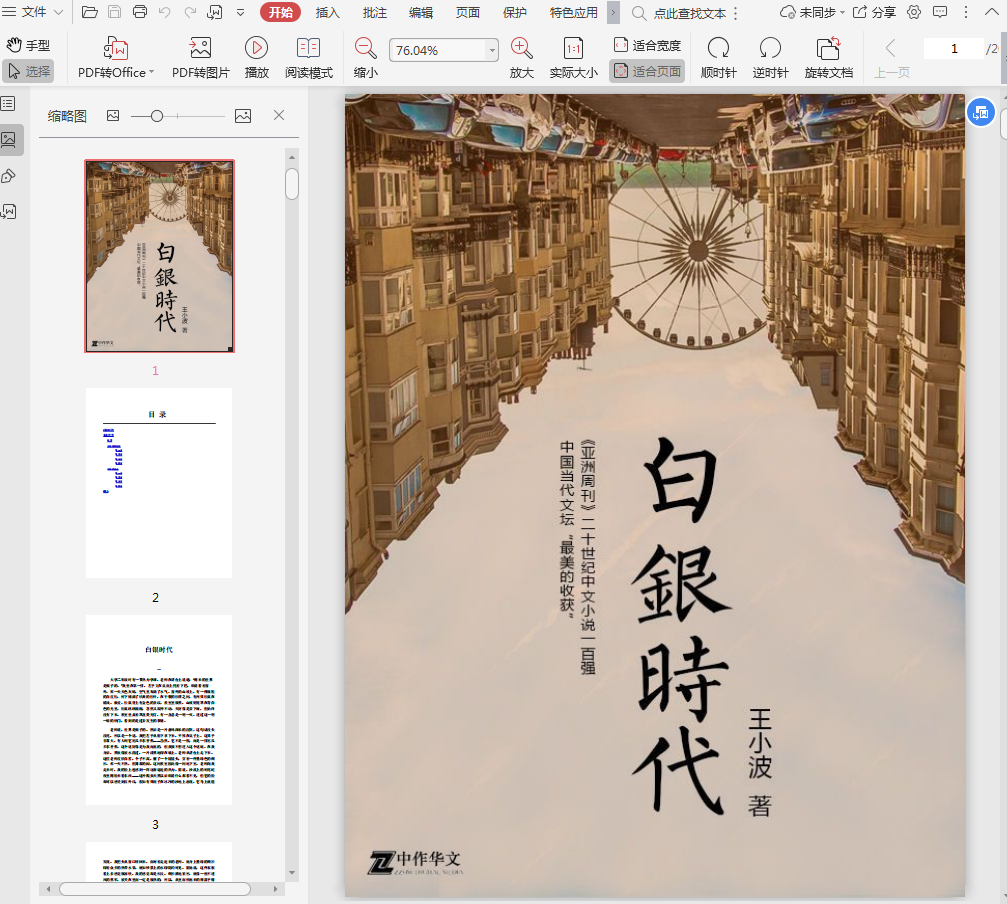This screenshot has width=1007, height=904.
Task: Switch to the 插入 tab
Action: pyautogui.click(x=327, y=13)
